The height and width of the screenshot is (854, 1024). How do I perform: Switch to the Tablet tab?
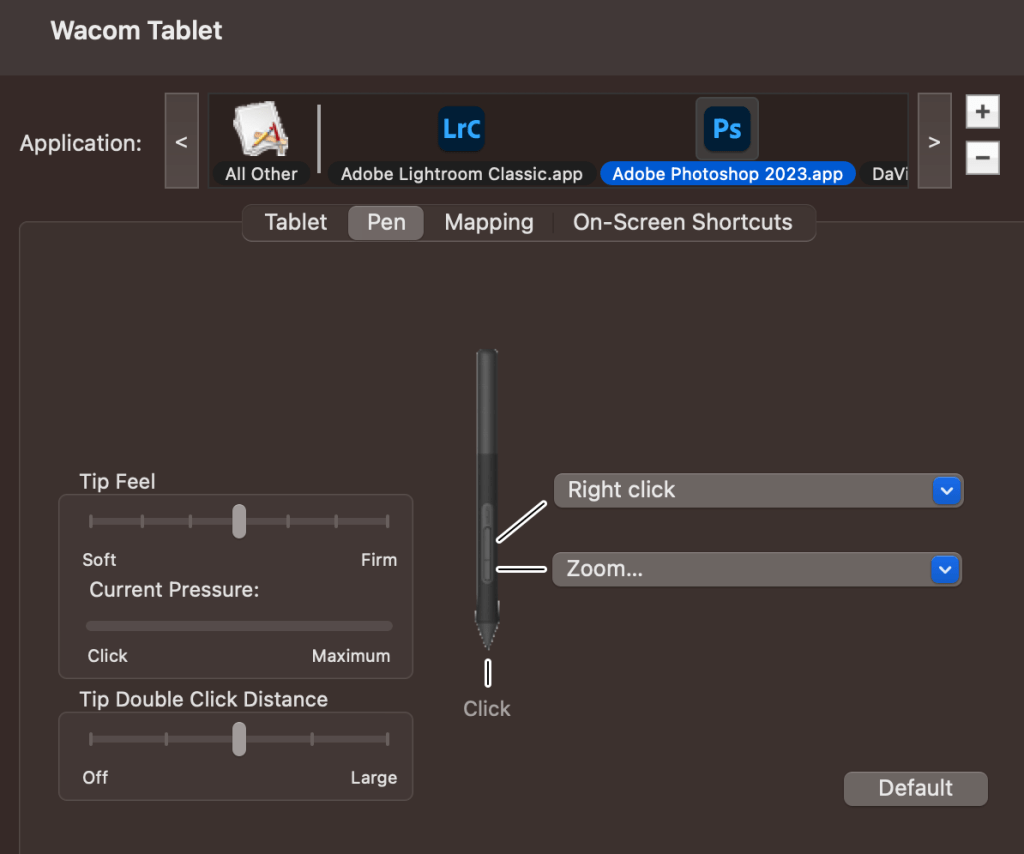point(296,222)
